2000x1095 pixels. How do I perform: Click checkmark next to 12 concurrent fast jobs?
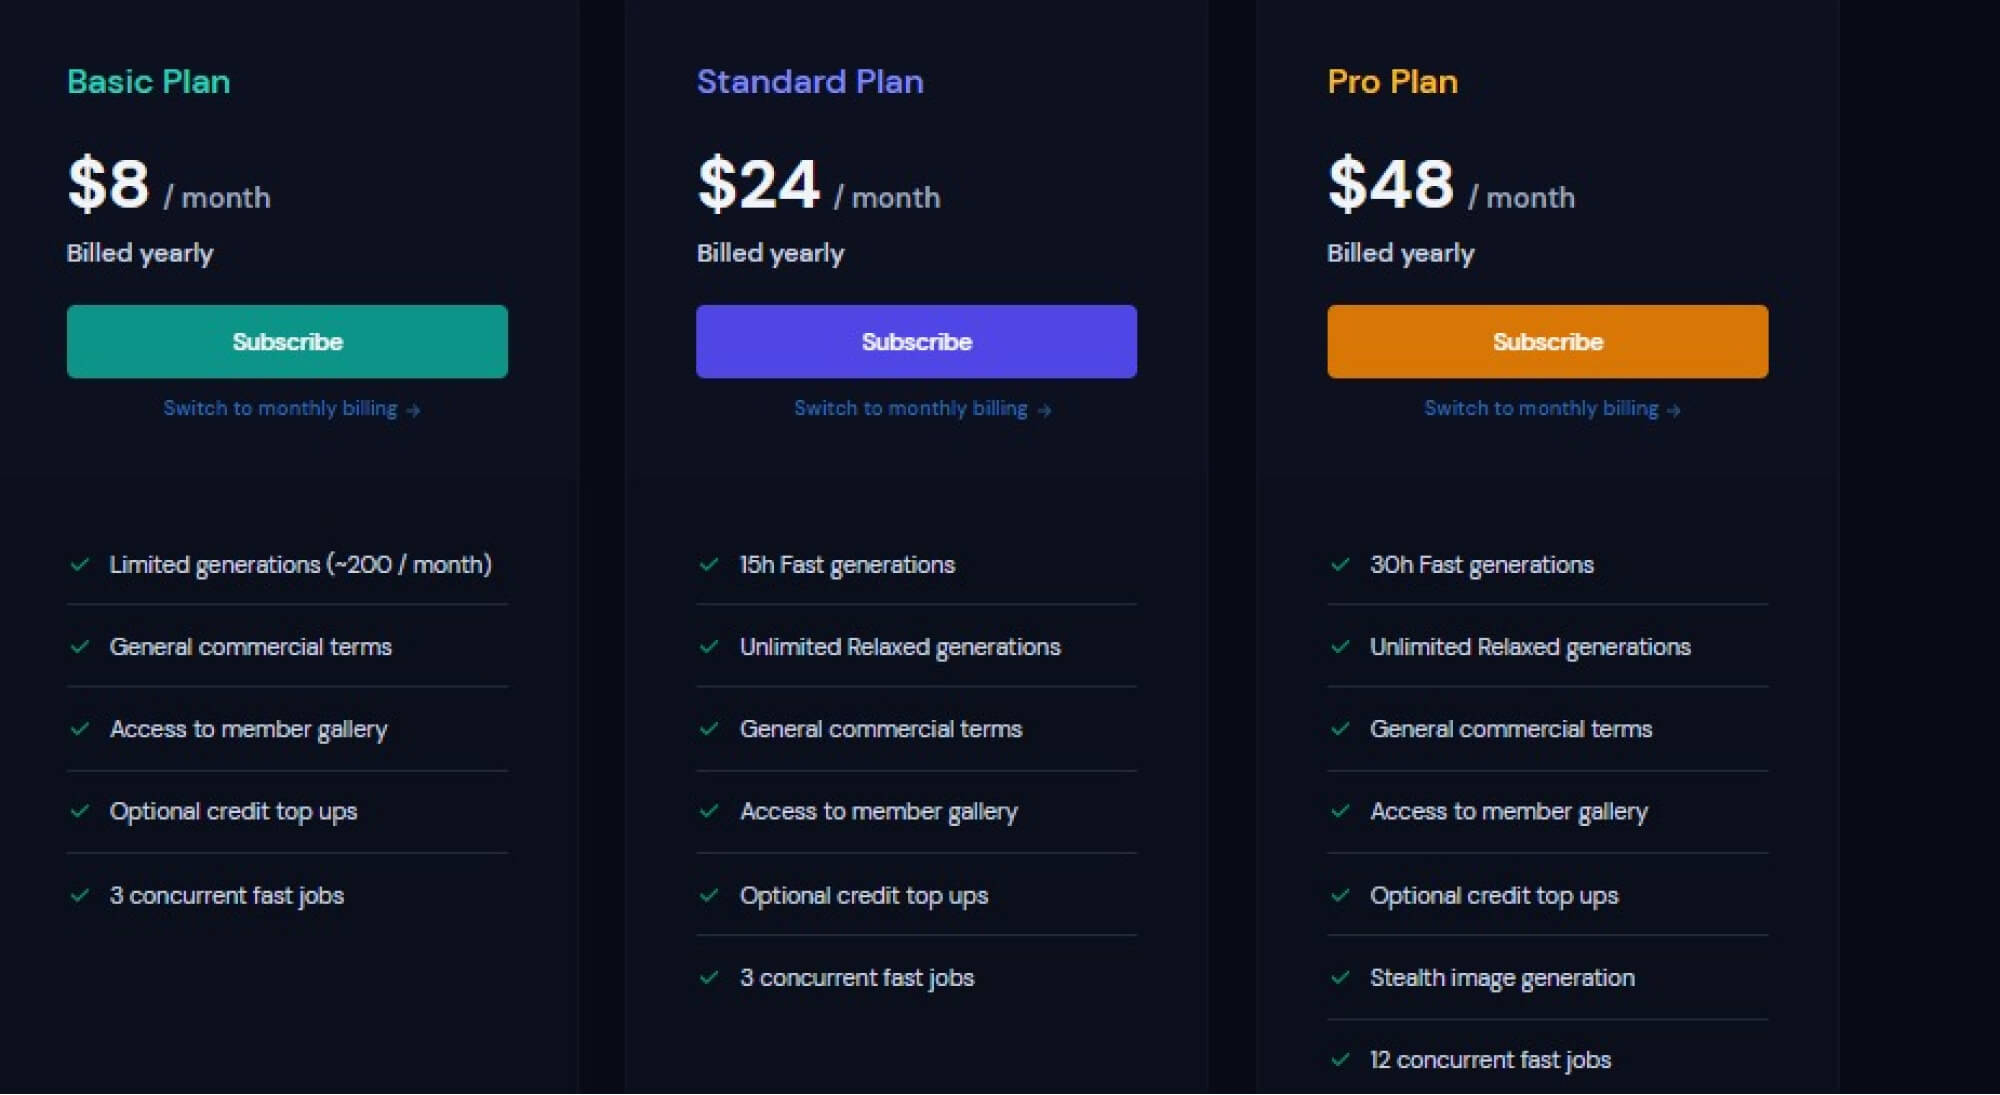pyautogui.click(x=1340, y=1059)
